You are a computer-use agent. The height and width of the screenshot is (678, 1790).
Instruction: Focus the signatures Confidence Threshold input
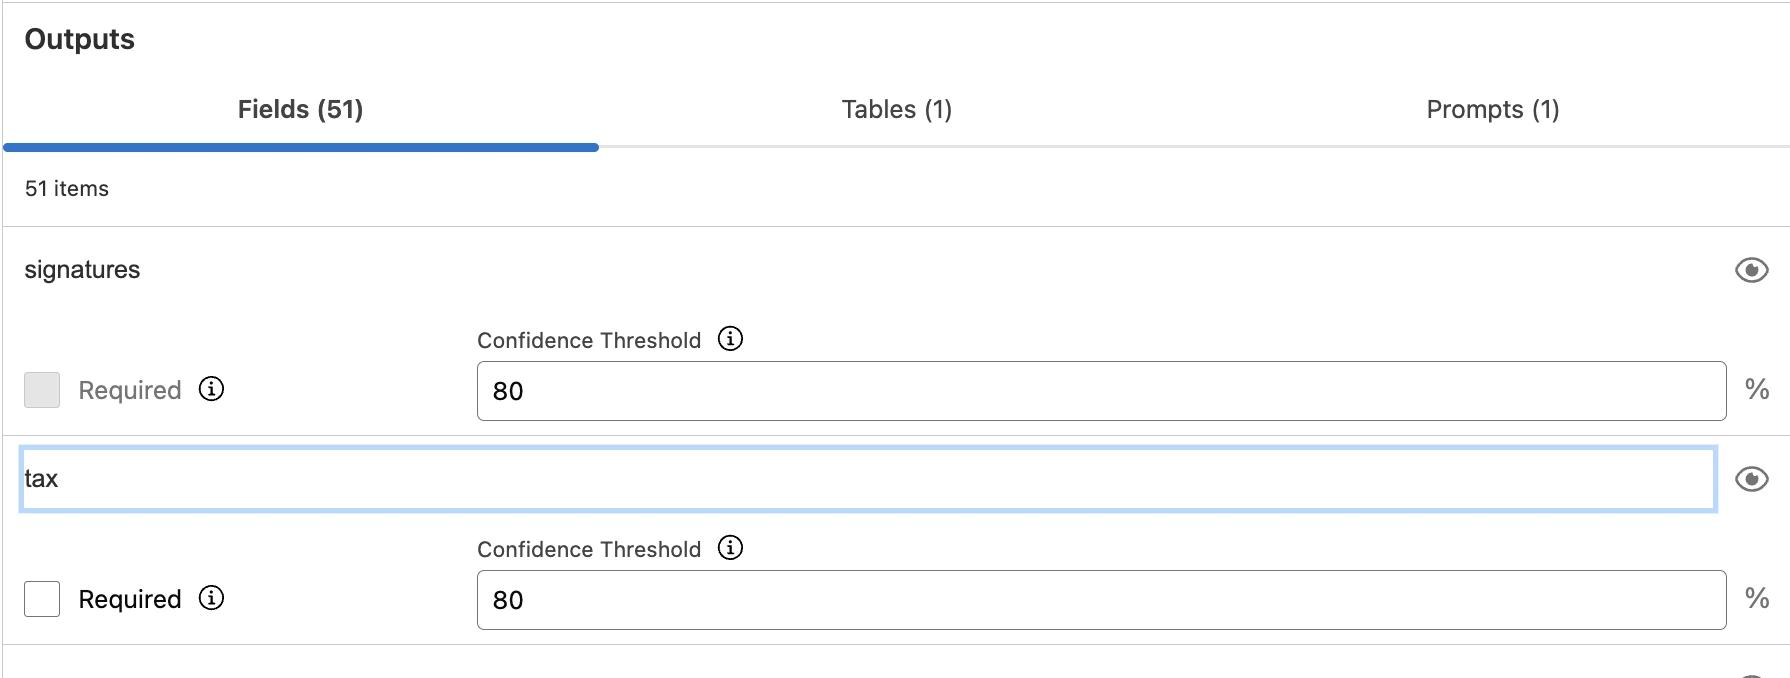pos(1100,391)
